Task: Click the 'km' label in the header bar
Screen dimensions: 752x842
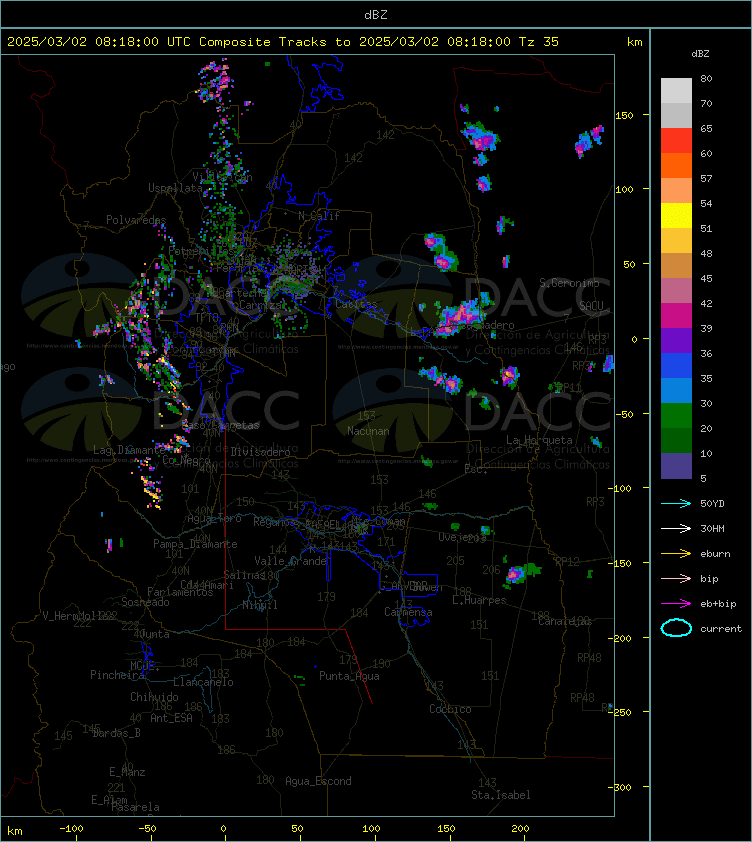Action: 634,42
